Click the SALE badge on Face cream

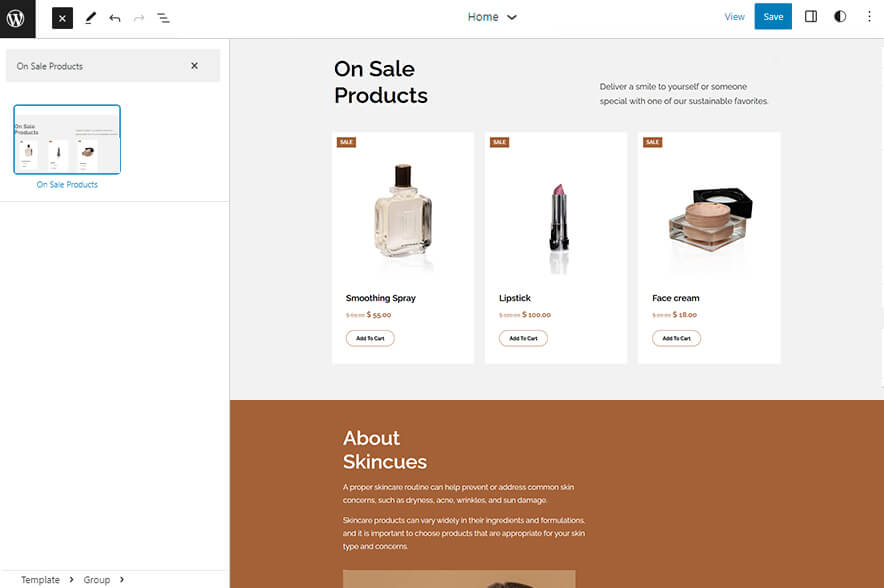(652, 142)
